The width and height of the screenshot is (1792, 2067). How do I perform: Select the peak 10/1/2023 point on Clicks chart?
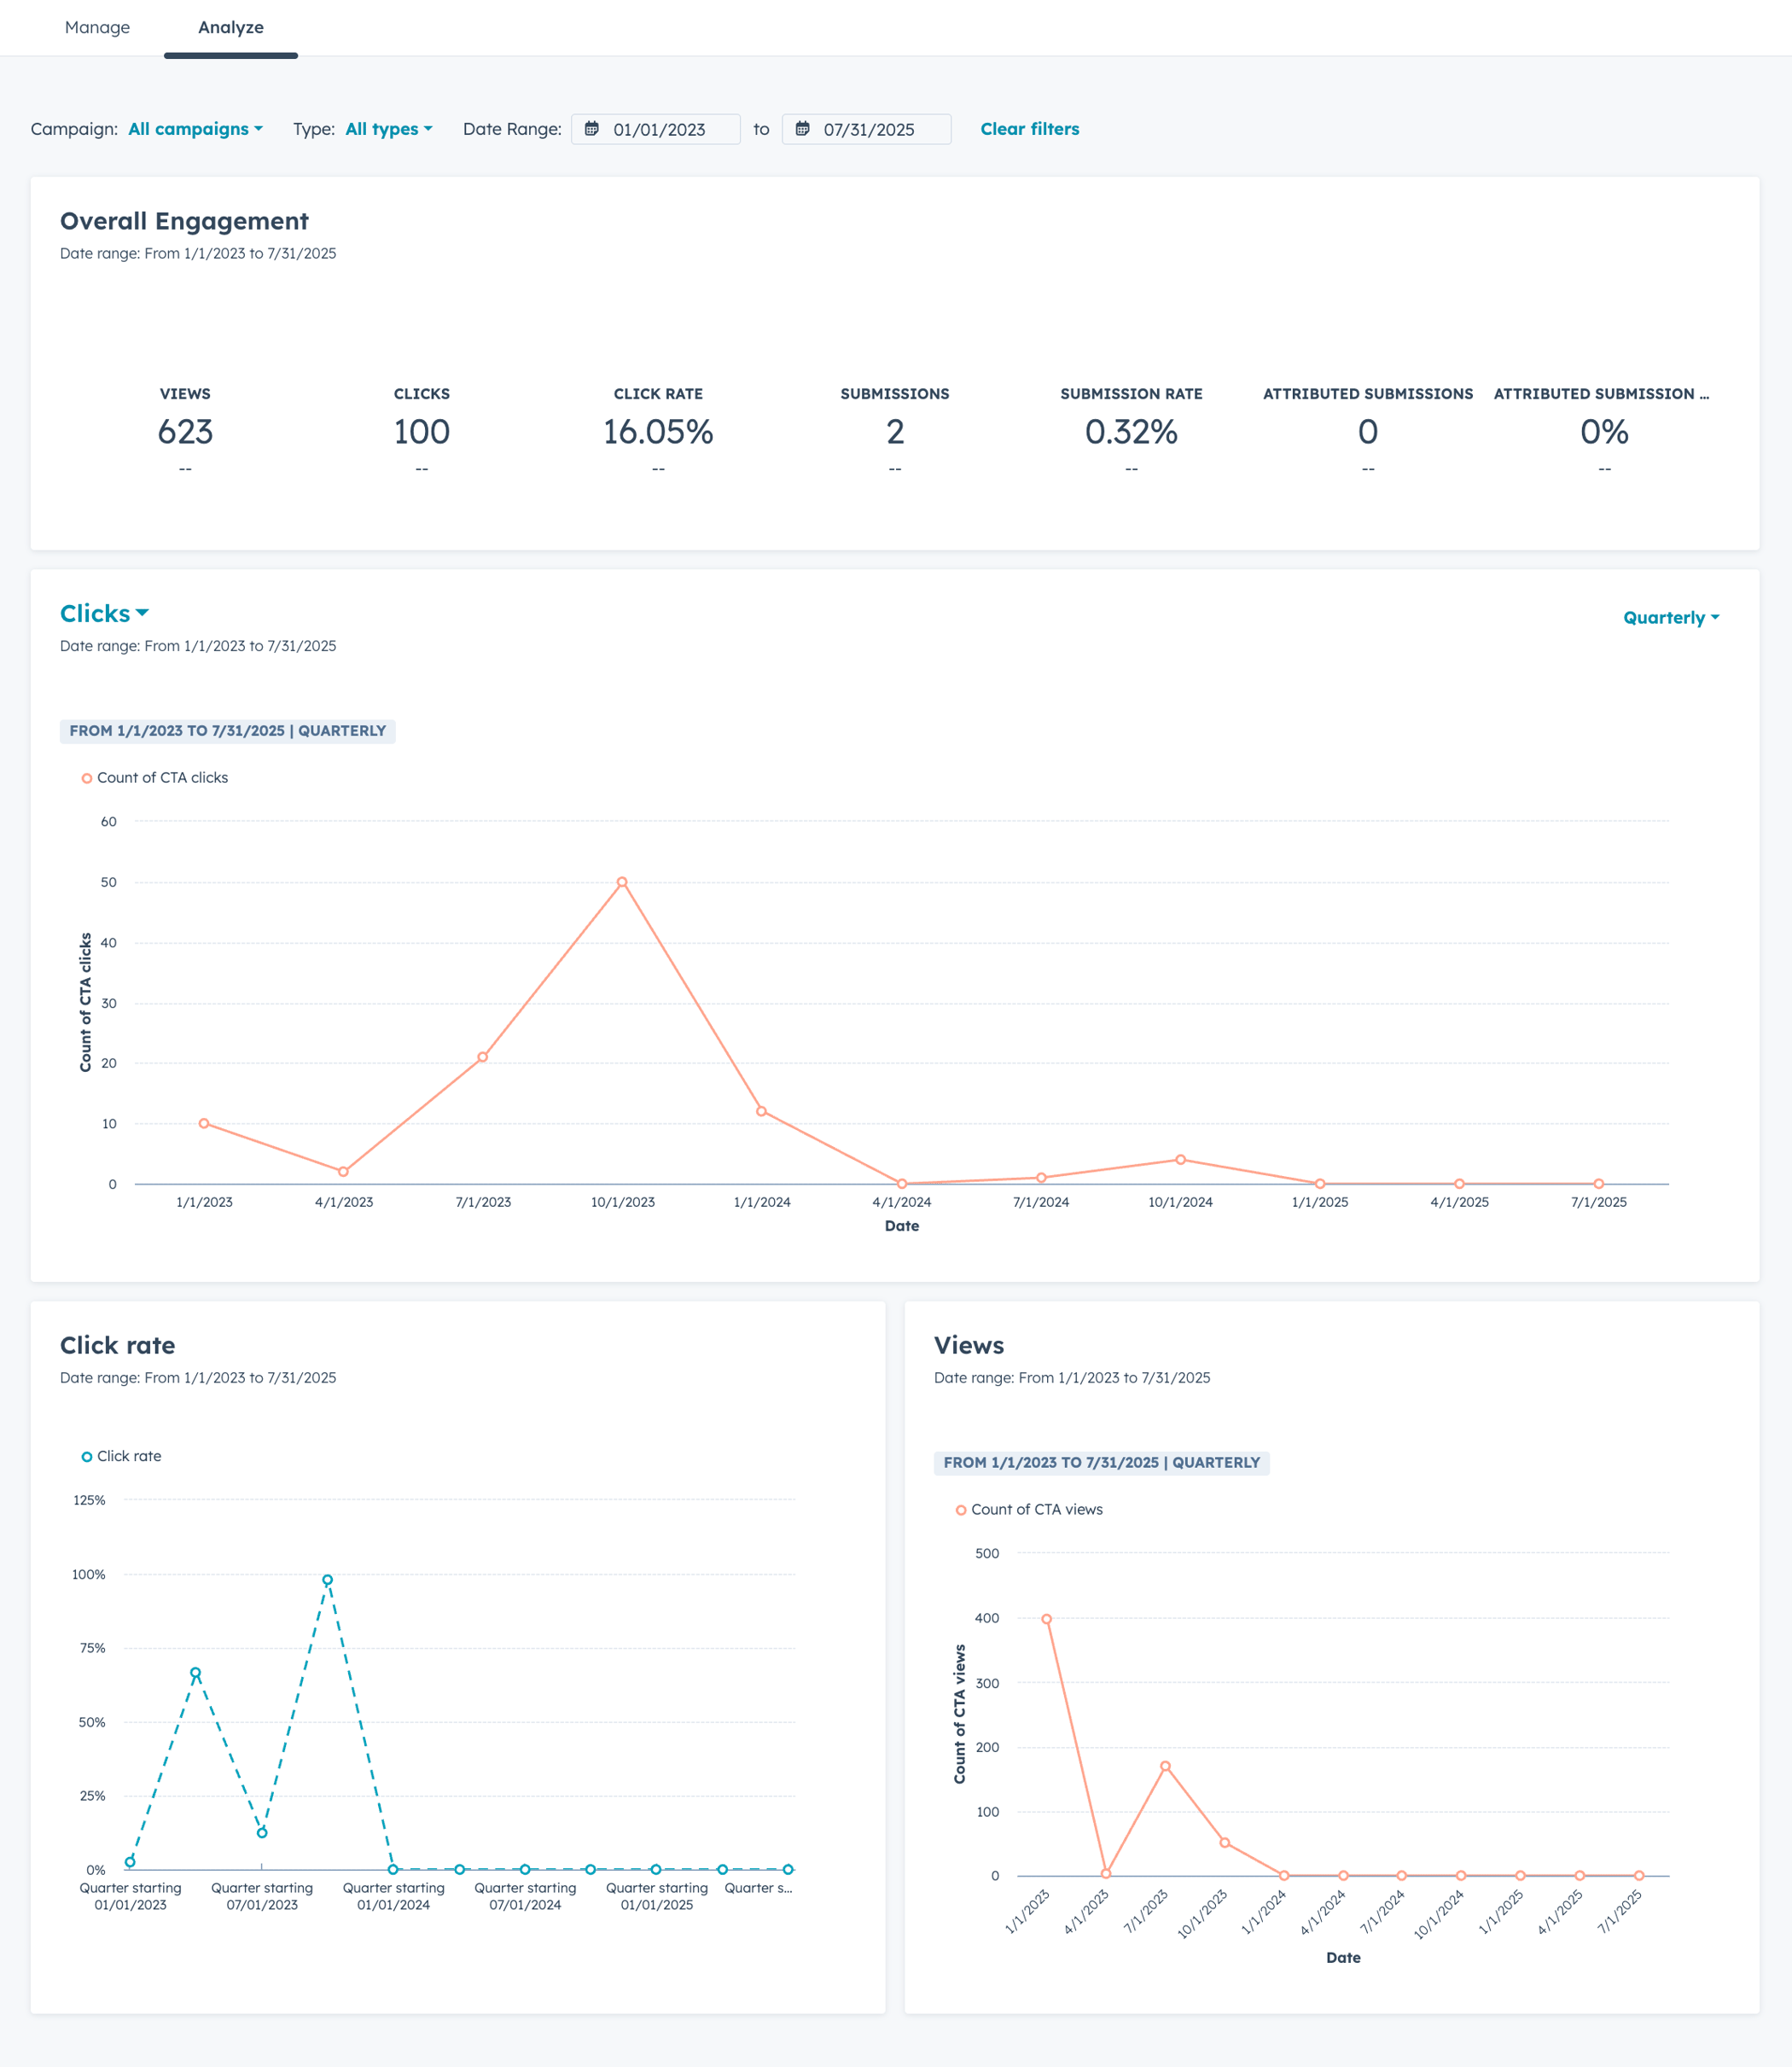(621, 882)
